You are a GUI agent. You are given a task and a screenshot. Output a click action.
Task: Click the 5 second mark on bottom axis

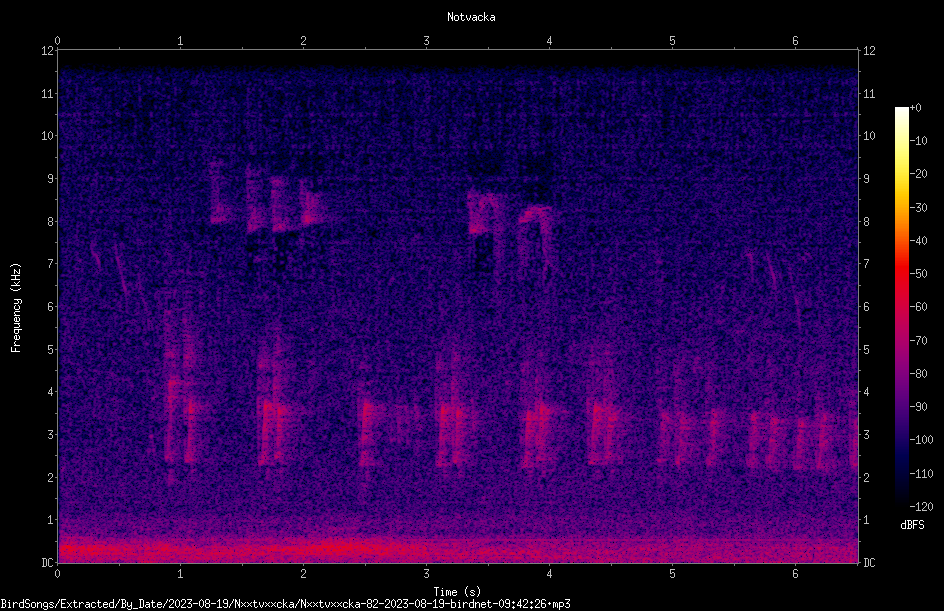pyautogui.click(x=672, y=574)
